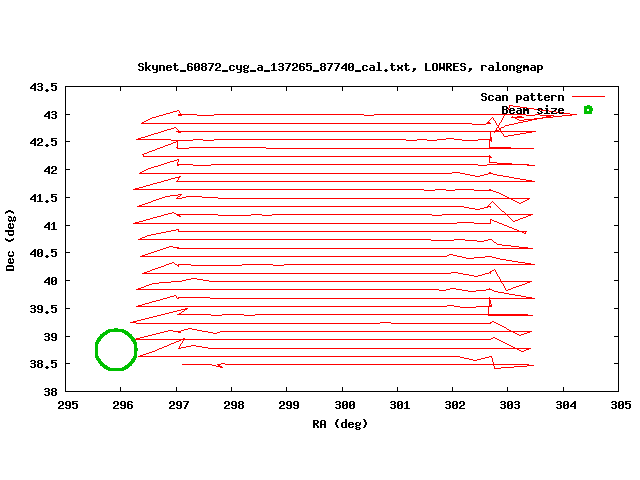640x480 pixels.
Task: Click the x-axis tick label 302
Action: (455, 405)
